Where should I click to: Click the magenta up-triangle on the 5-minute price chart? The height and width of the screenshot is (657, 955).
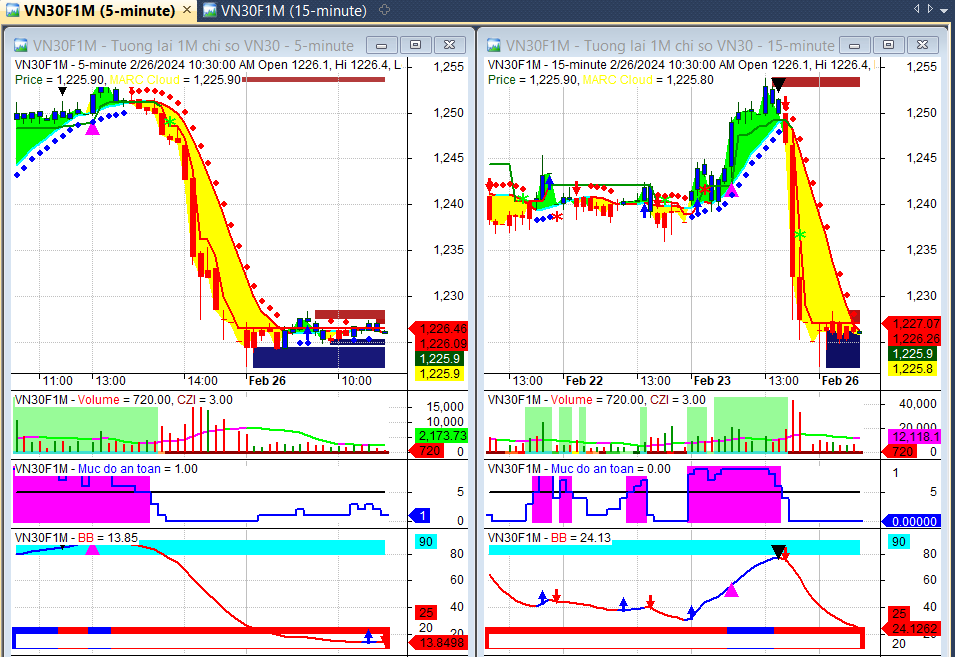(93, 128)
